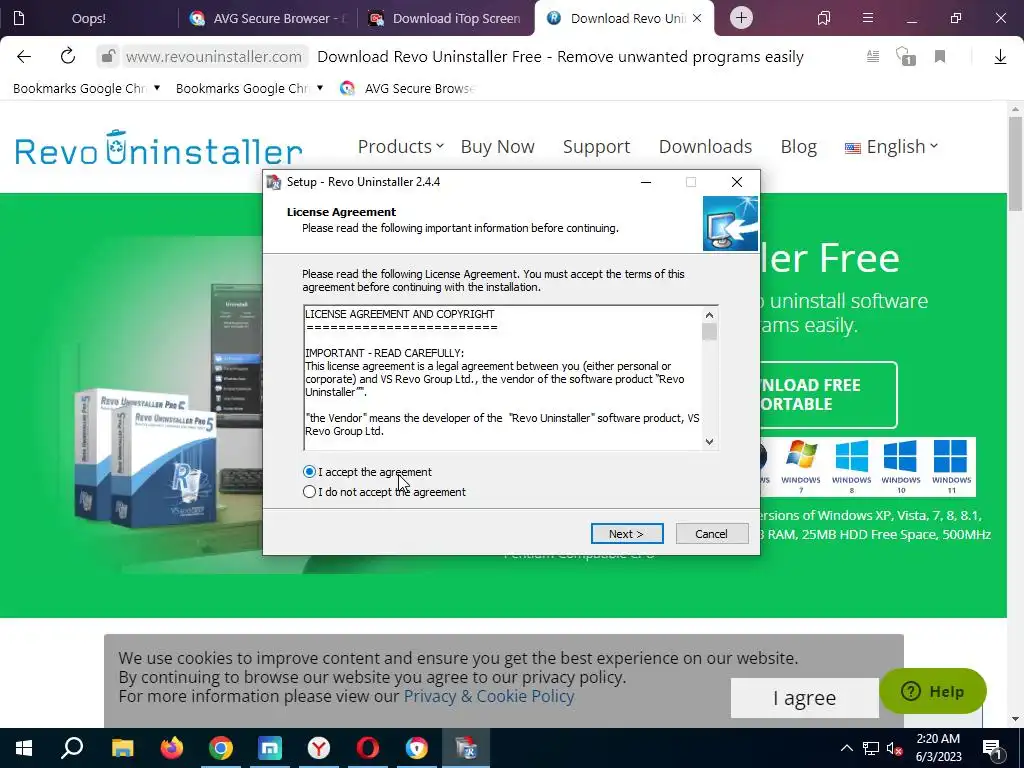Open the Products dropdown menu

(x=400, y=146)
